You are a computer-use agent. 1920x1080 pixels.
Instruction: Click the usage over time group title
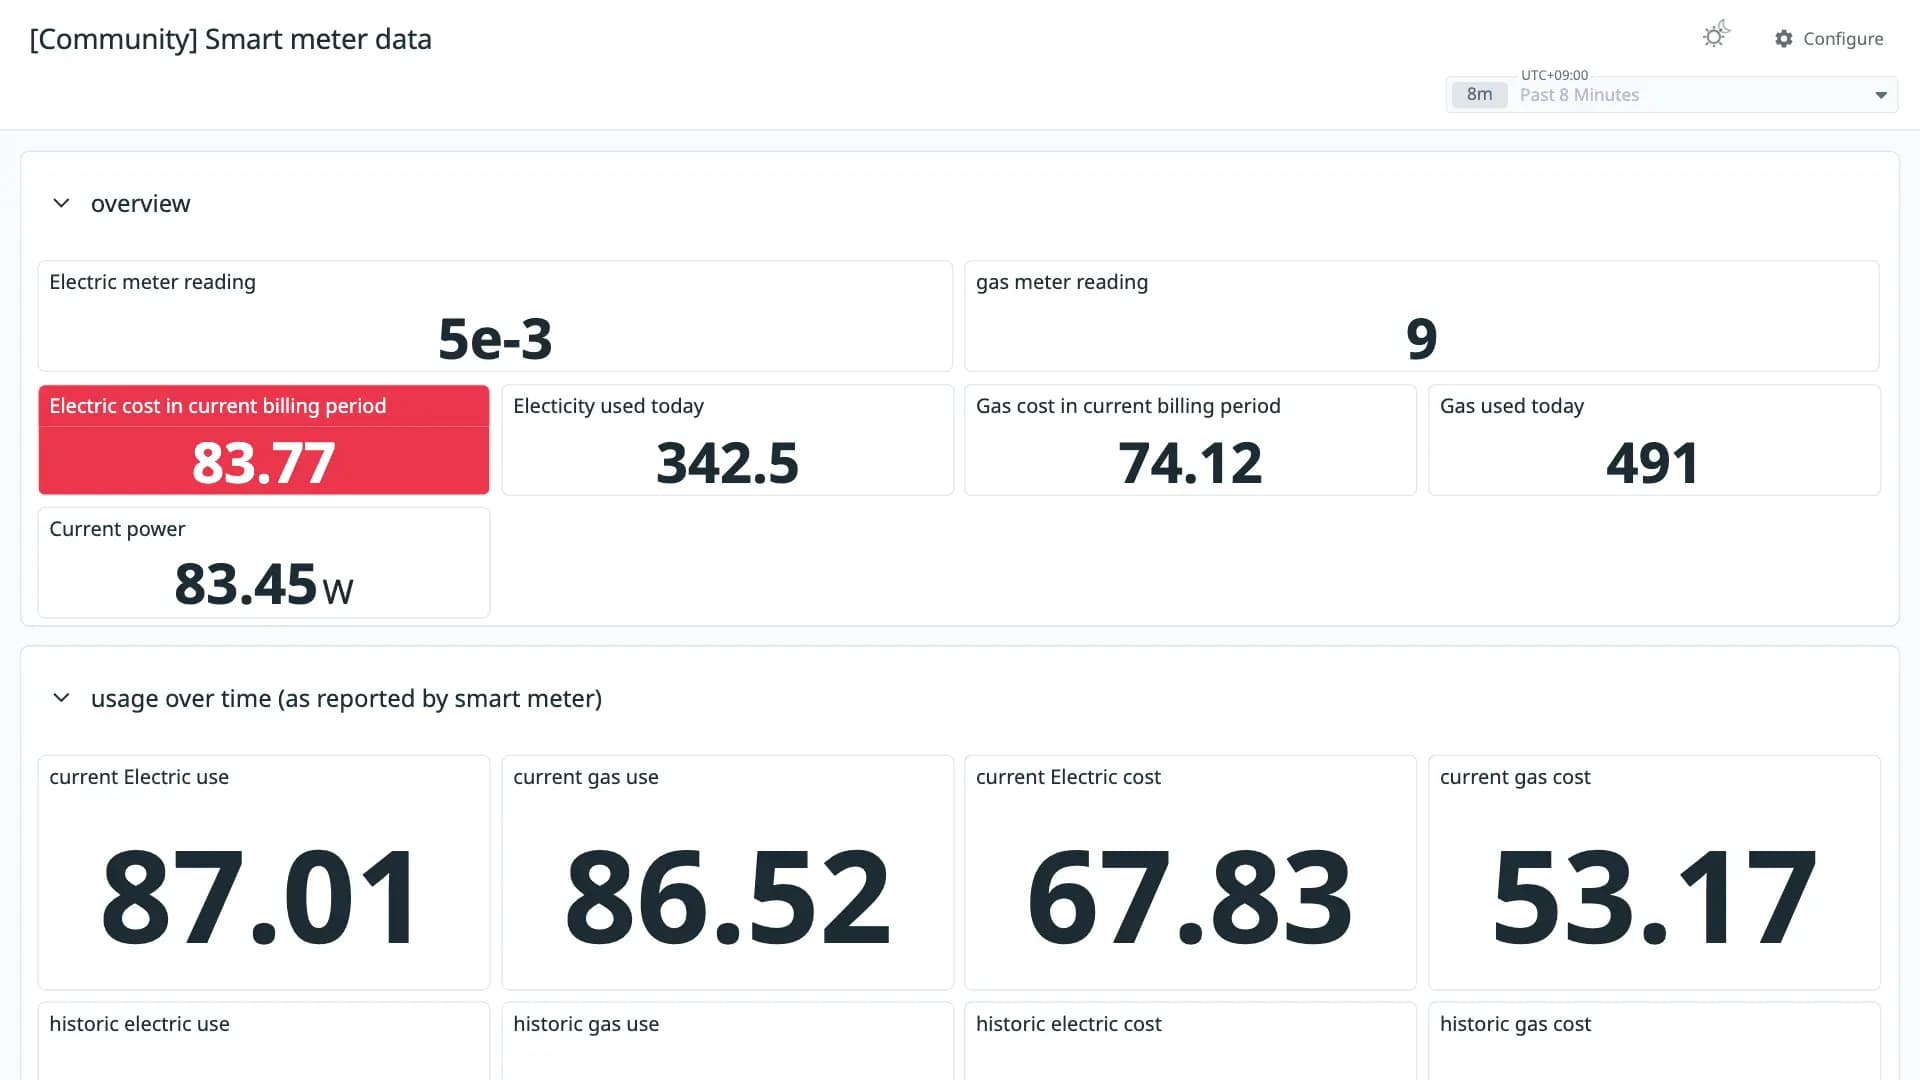click(346, 698)
